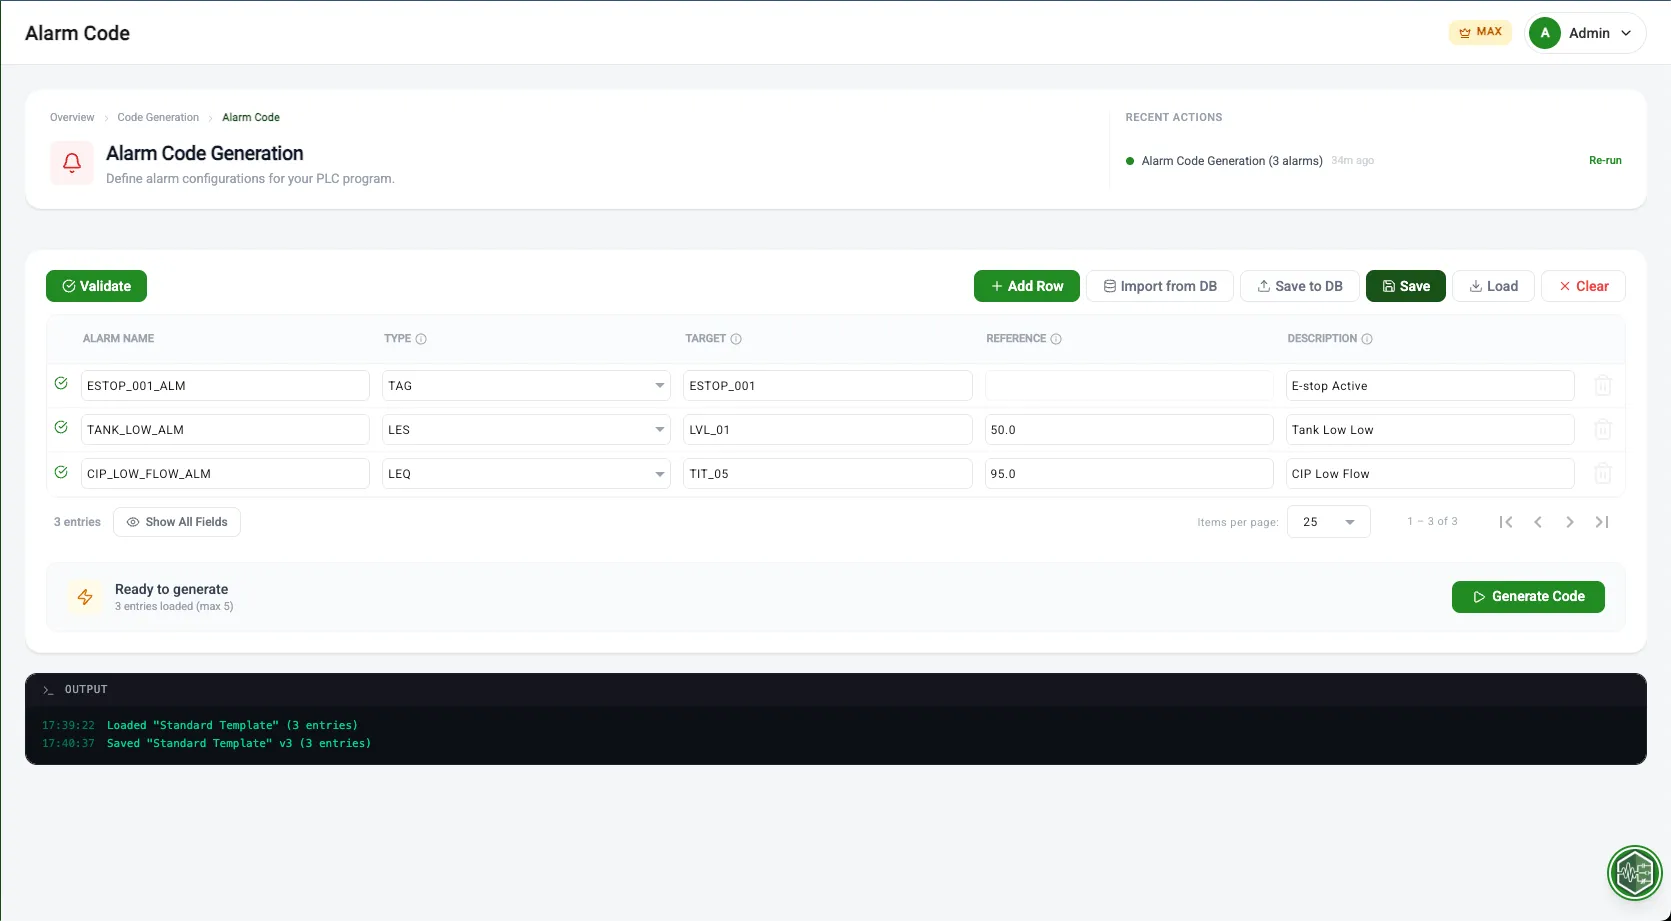The width and height of the screenshot is (1671, 921).
Task: Open Type dropdown for ESTOP_001_ALM row
Action: [x=526, y=386]
